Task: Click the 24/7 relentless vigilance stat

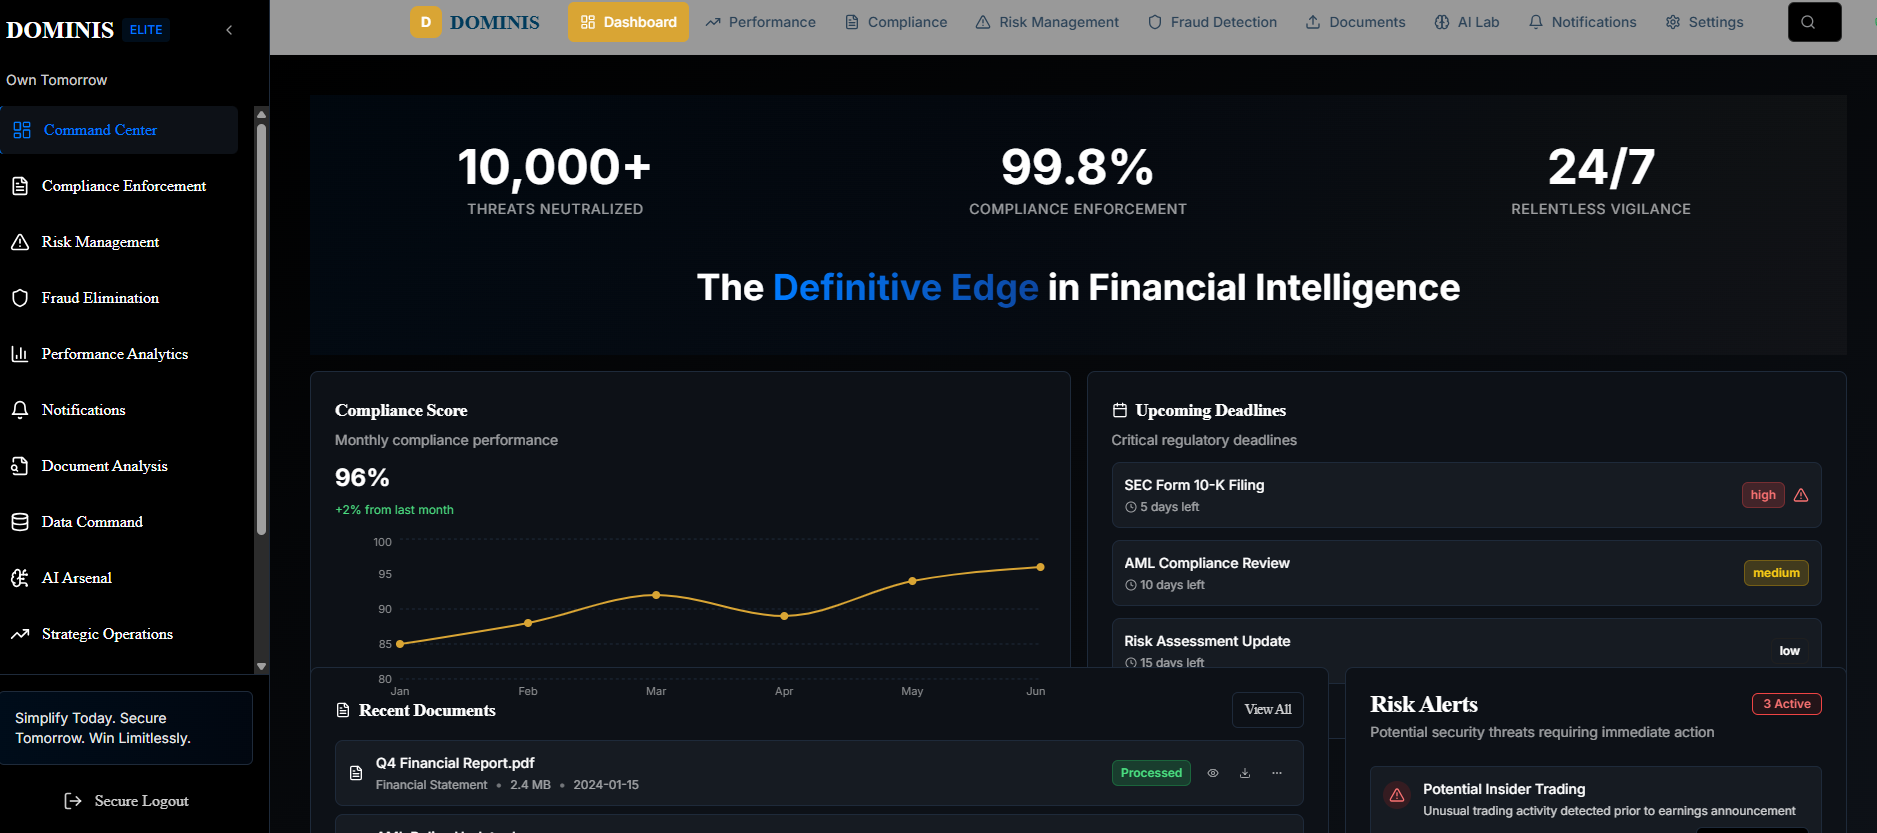Action: point(1600,180)
